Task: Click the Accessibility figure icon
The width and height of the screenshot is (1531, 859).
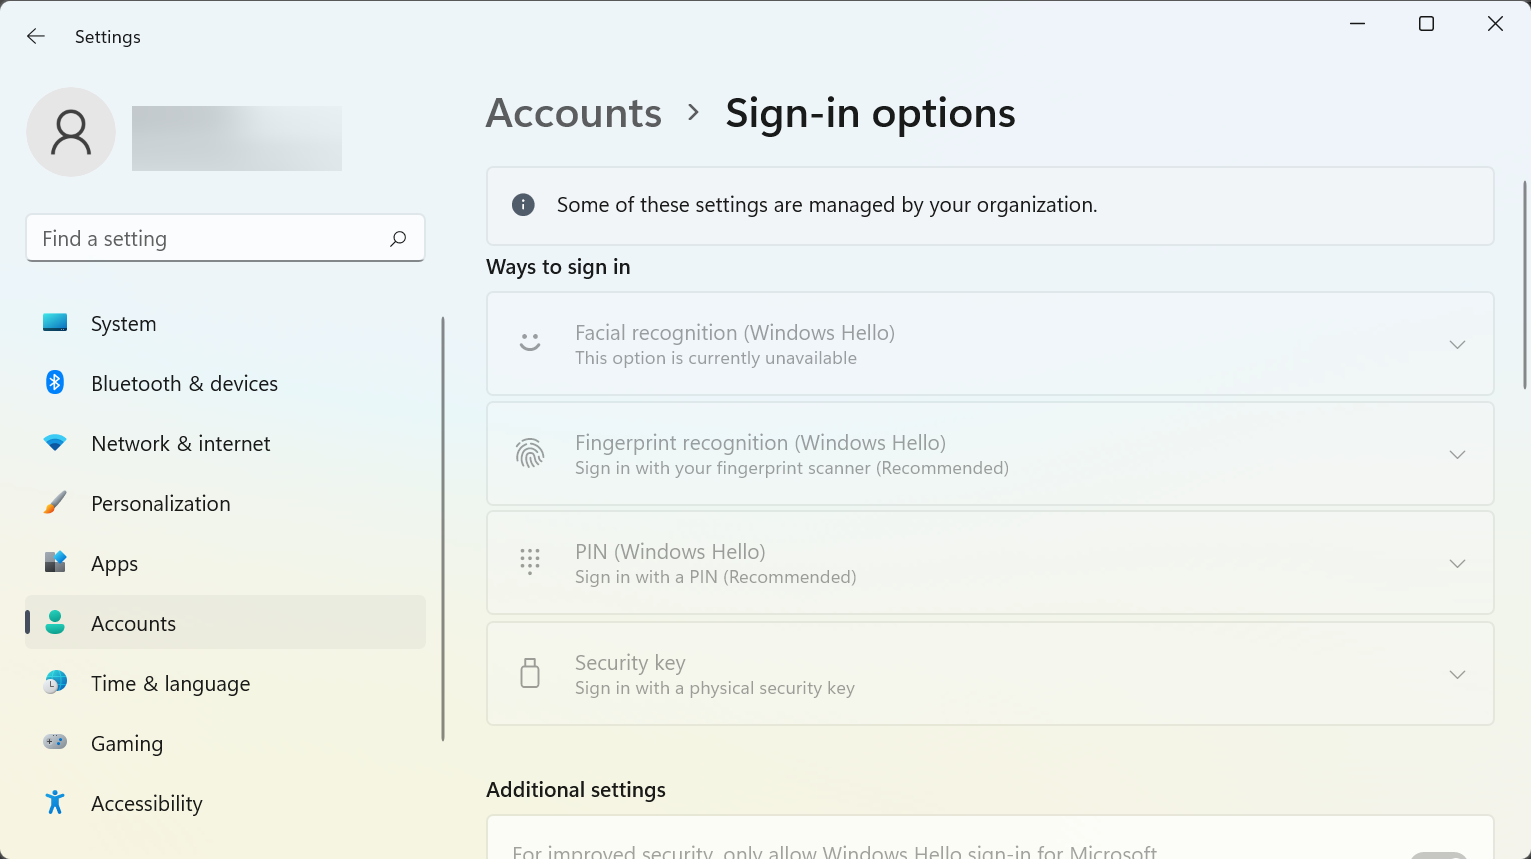Action: tap(55, 802)
